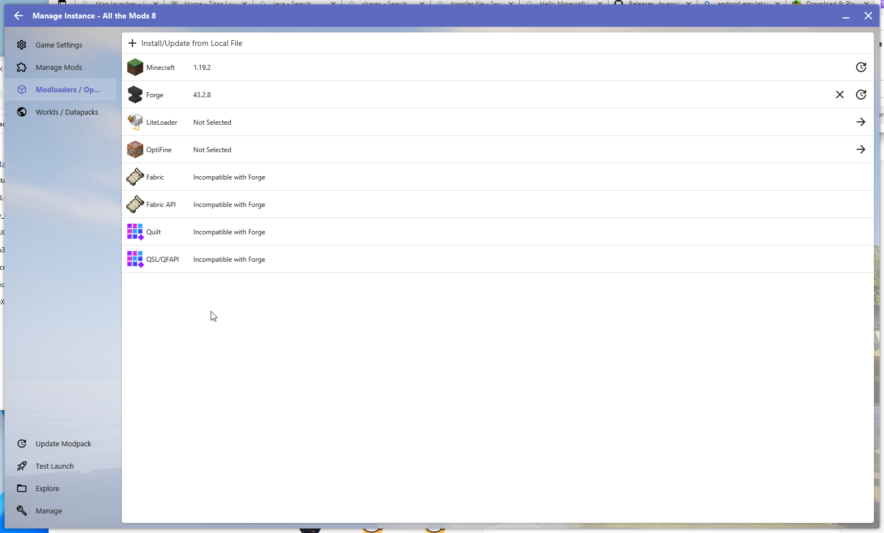Image resolution: width=884 pixels, height=533 pixels.
Task: Expand LiteLoader selection arrow
Action: (x=861, y=122)
